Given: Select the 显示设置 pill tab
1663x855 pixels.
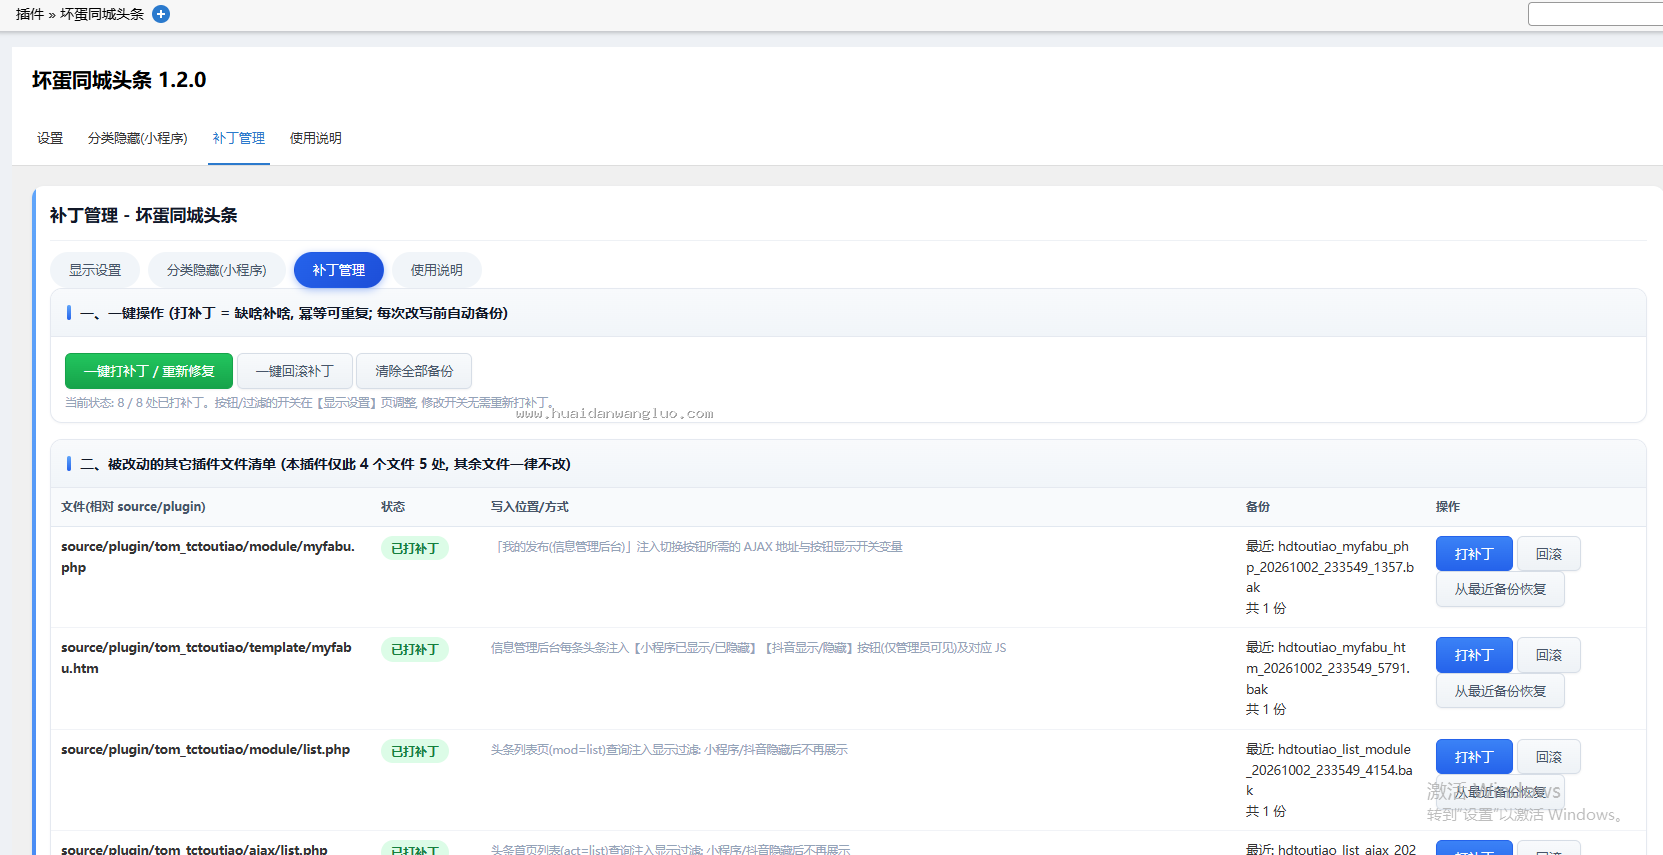Looking at the screenshot, I should [95, 270].
